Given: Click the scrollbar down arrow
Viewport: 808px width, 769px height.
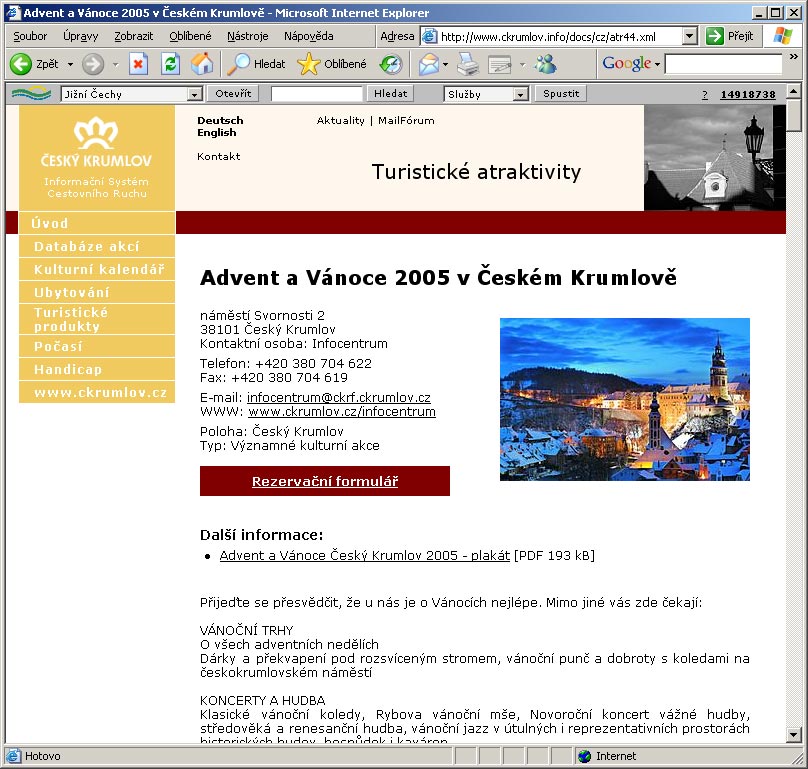Looking at the screenshot, I should 794,734.
